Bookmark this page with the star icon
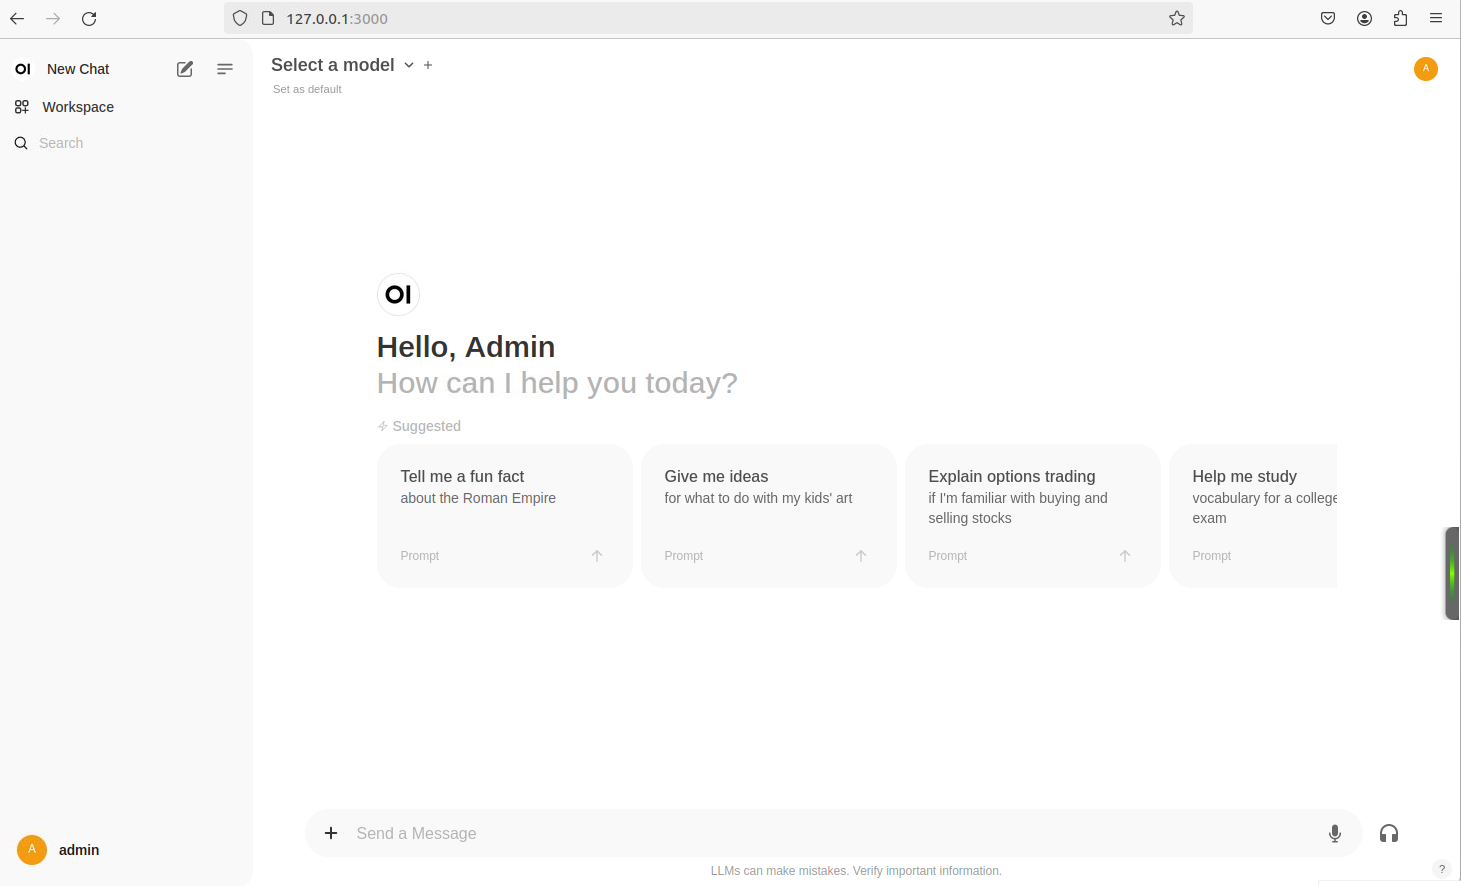 click(1177, 18)
